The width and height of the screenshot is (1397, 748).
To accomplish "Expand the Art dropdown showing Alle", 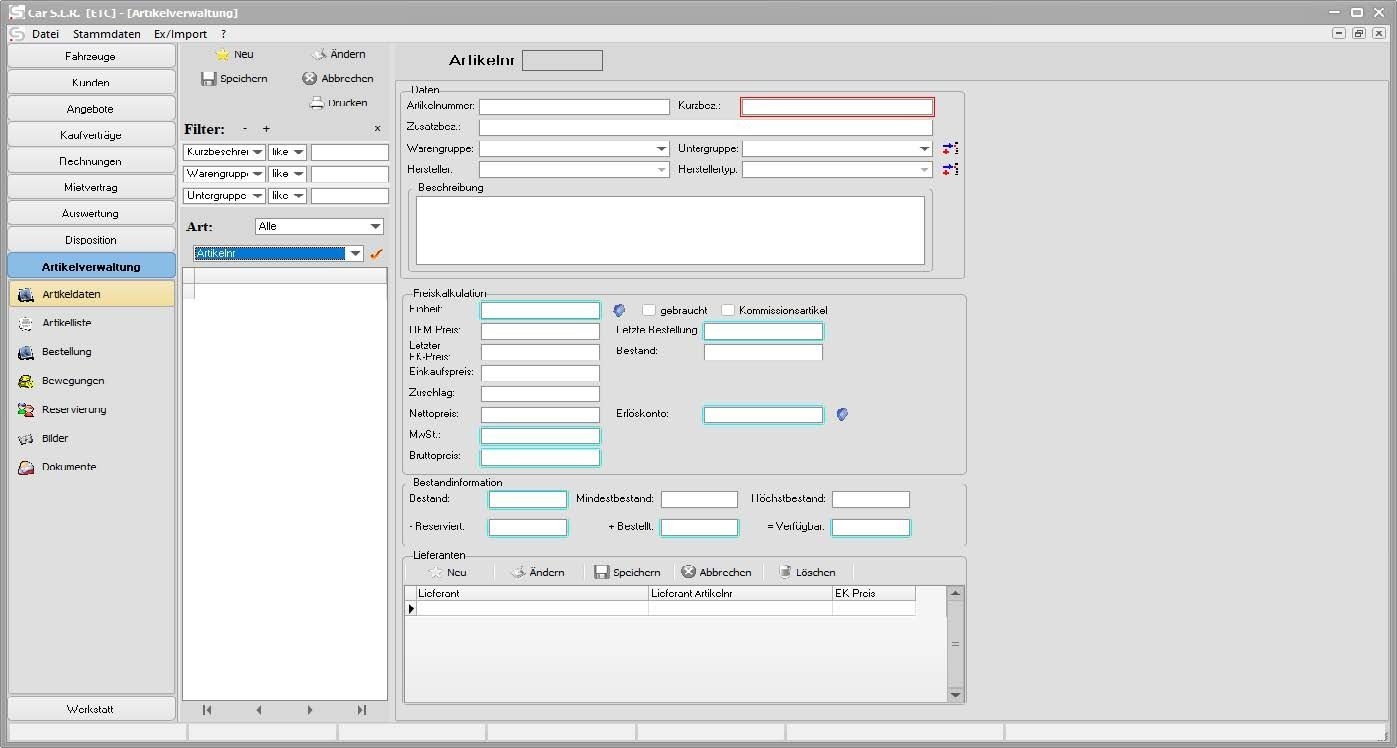I will [375, 227].
